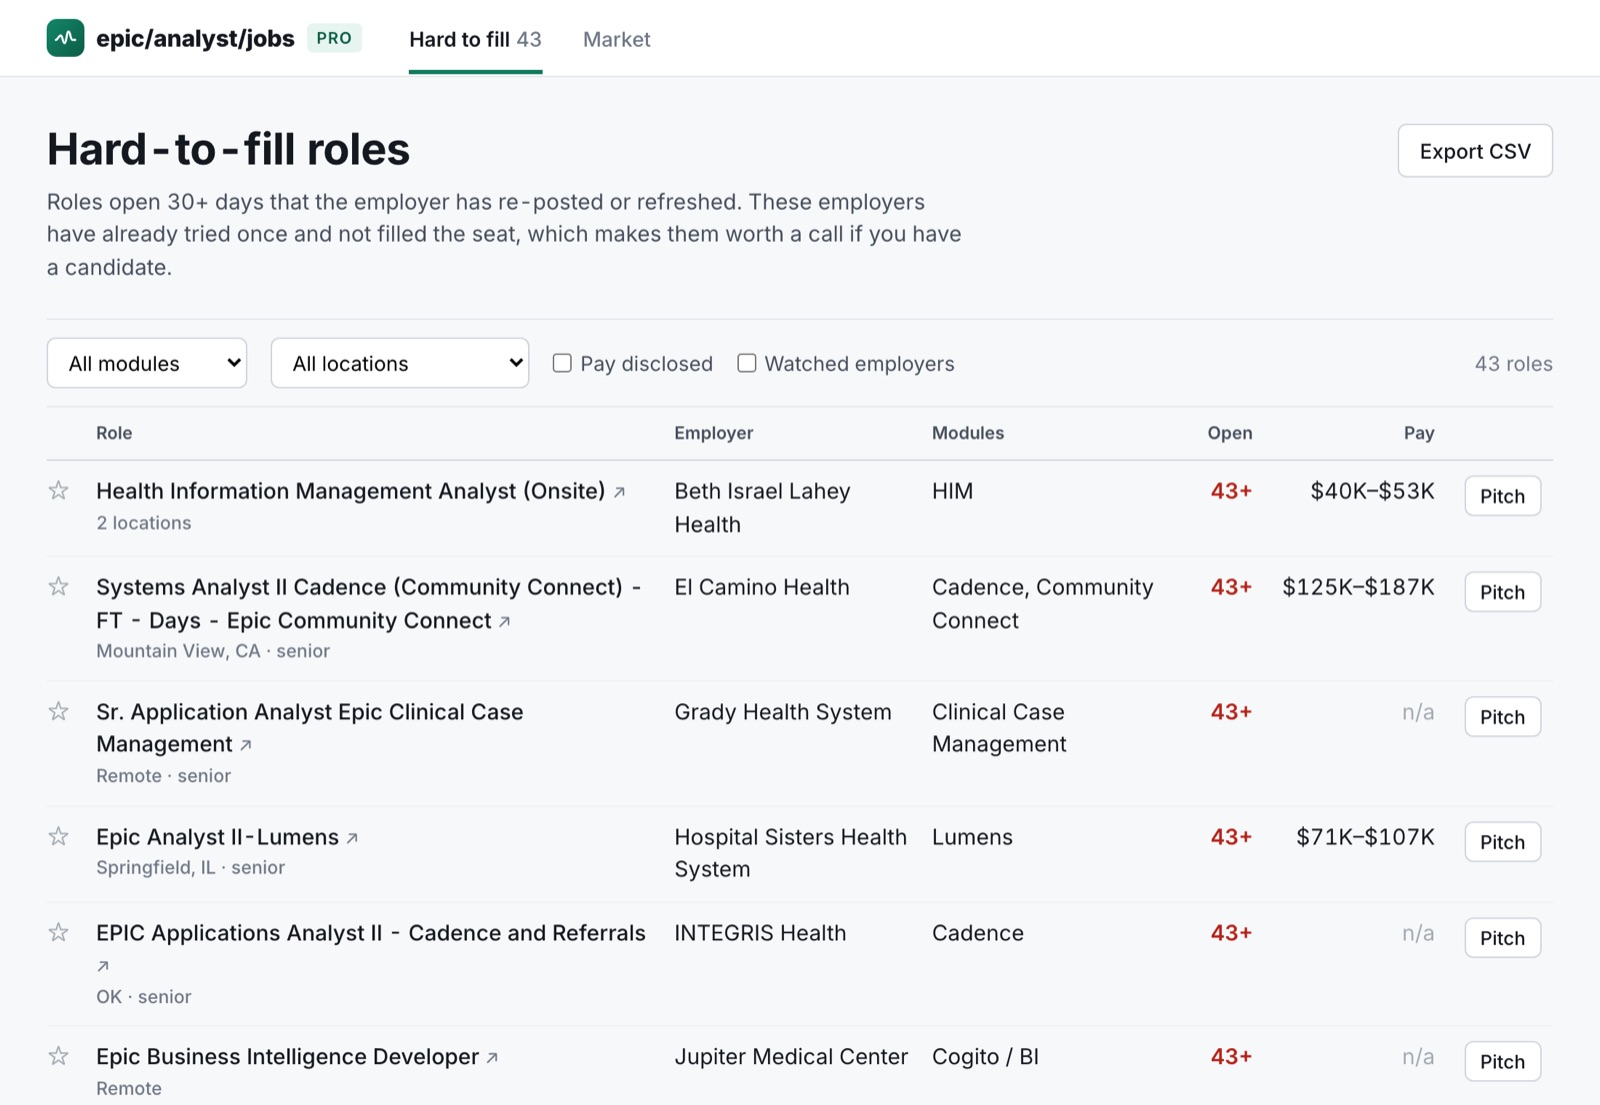Screen dimensions: 1600x1105
Task: Click the $125K–$187K pay value
Action: tap(1358, 587)
